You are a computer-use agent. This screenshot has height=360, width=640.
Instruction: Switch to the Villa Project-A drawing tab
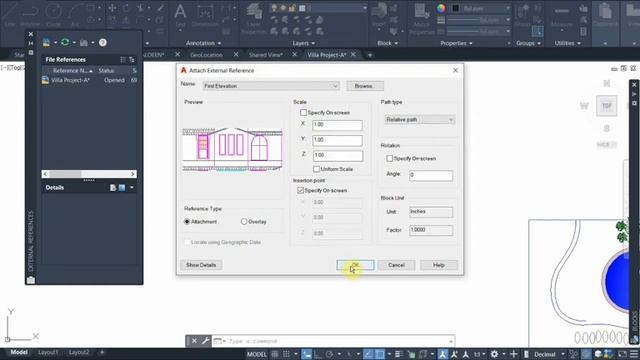[327, 55]
